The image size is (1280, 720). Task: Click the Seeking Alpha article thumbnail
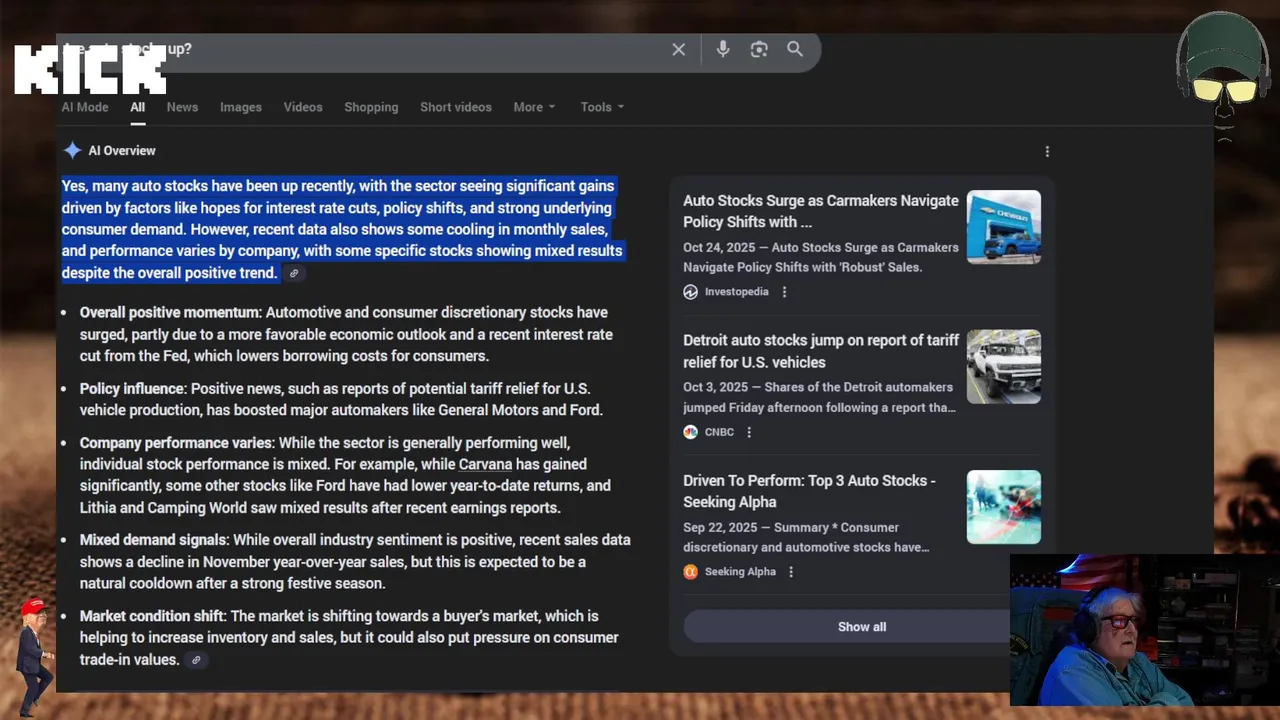[x=1003, y=507]
